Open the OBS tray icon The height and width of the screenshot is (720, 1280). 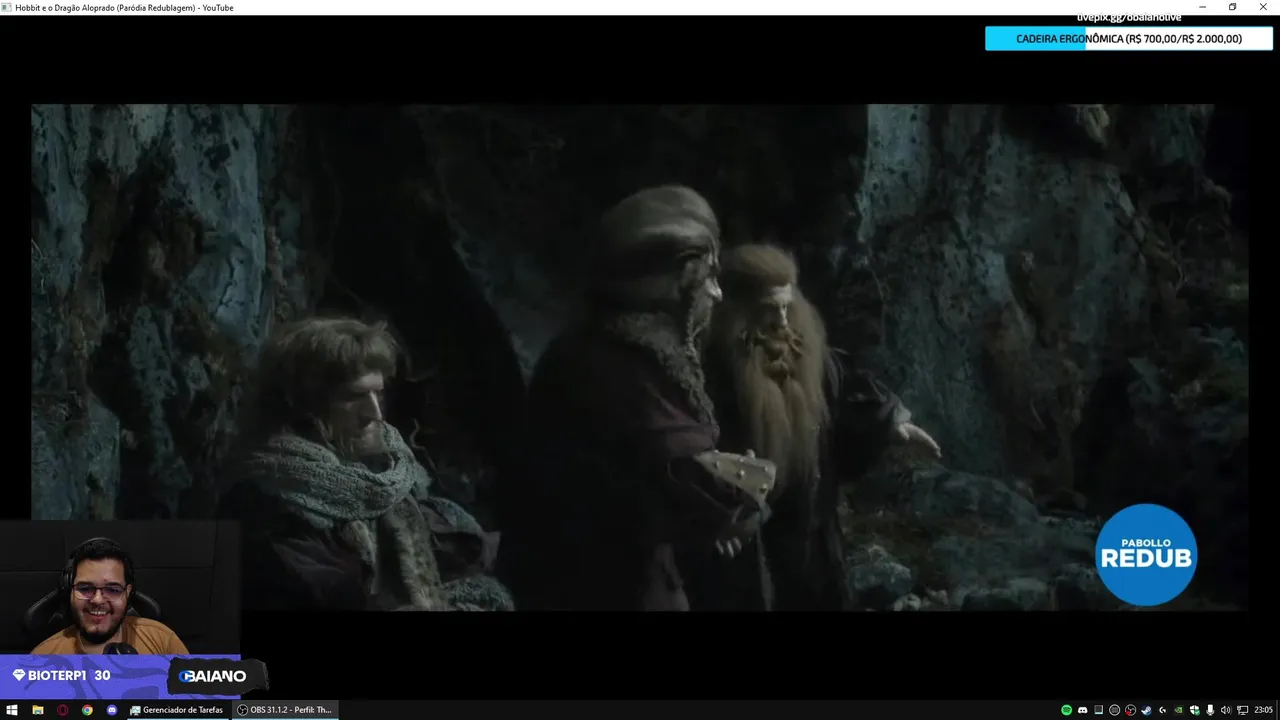tap(1130, 710)
